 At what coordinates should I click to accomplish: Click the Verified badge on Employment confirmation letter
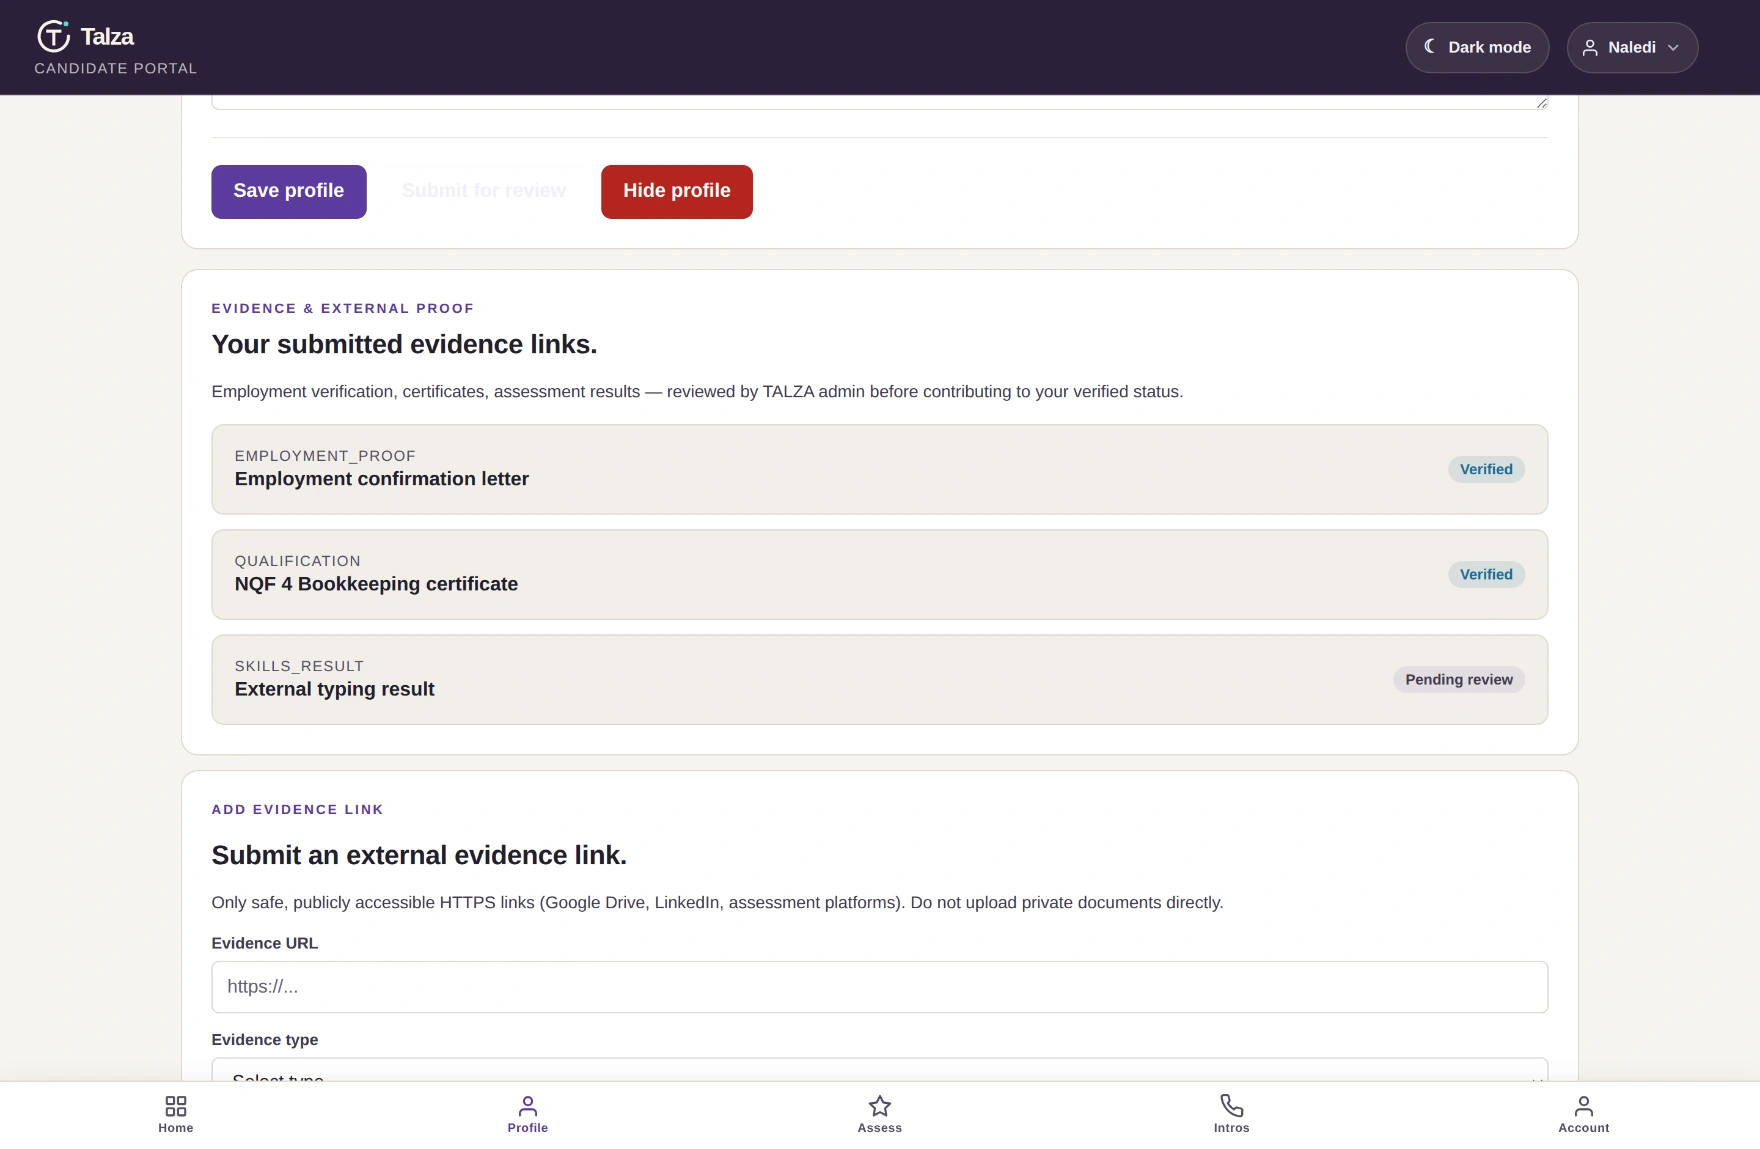1486,469
